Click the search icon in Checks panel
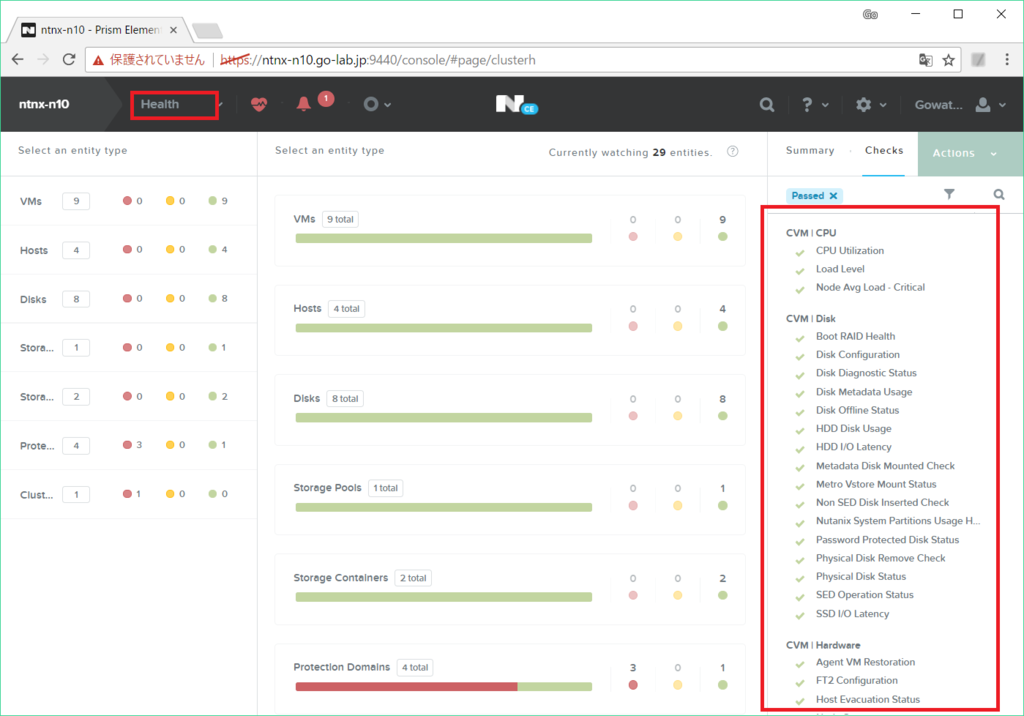This screenshot has width=1024, height=716. coord(999,194)
